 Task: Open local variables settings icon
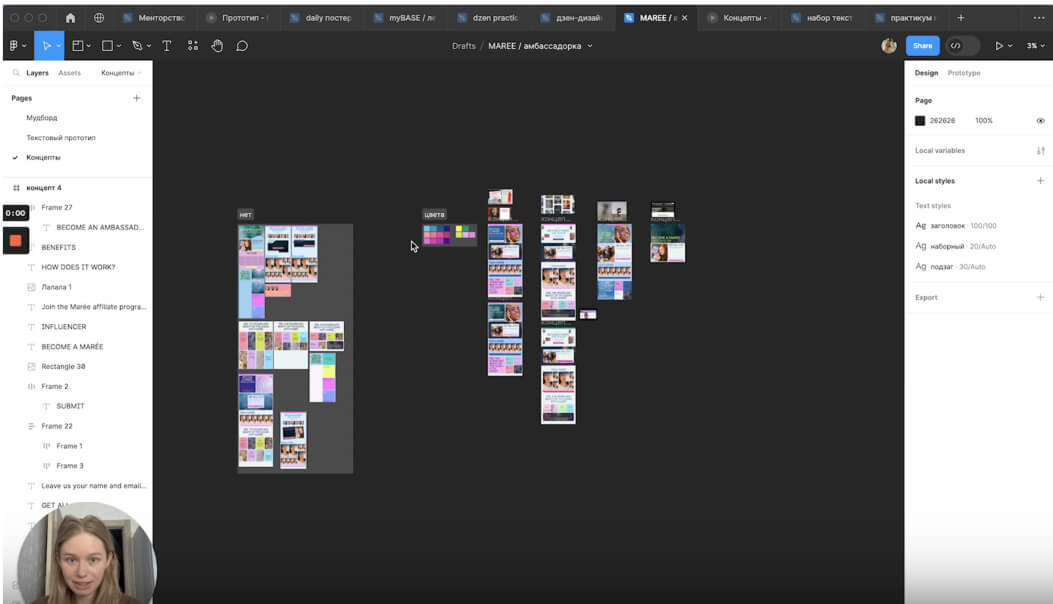coord(1040,150)
